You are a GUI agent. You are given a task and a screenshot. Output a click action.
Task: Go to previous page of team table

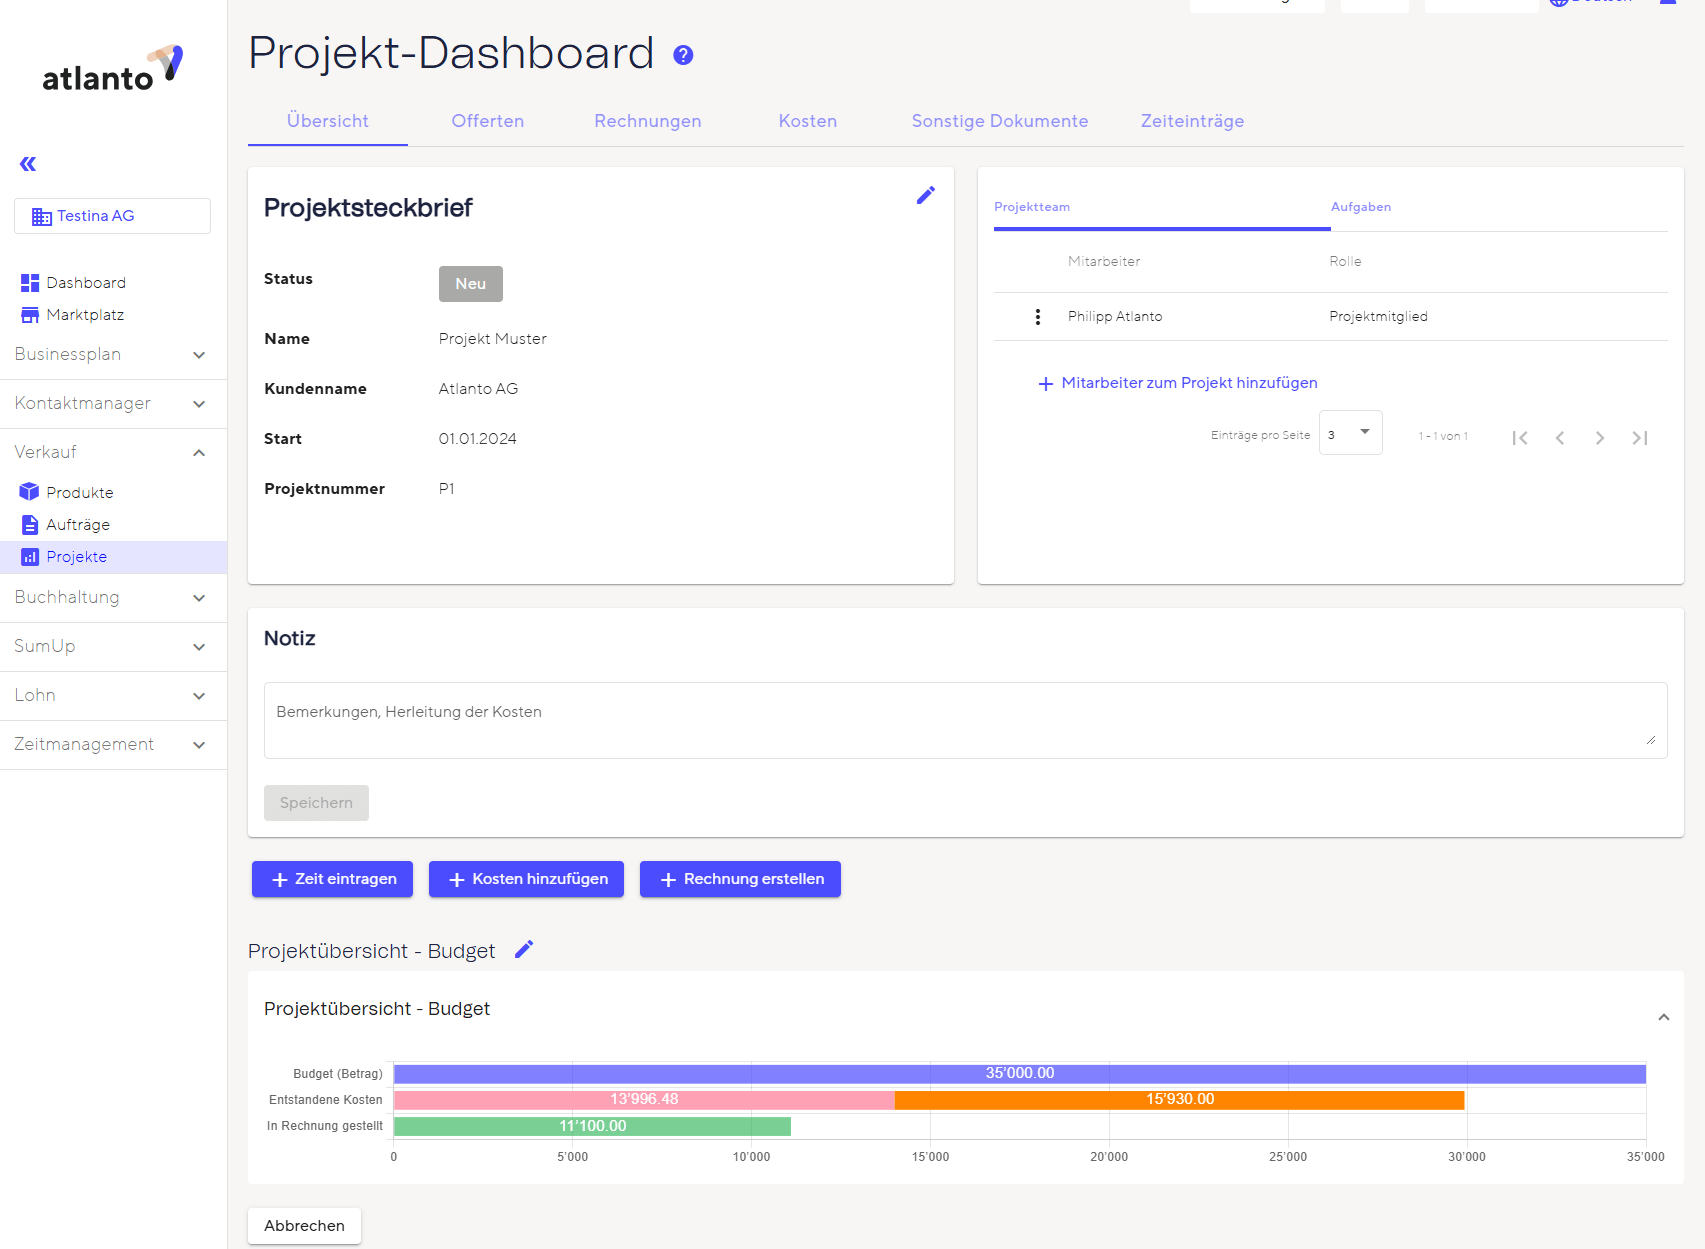[x=1560, y=438]
